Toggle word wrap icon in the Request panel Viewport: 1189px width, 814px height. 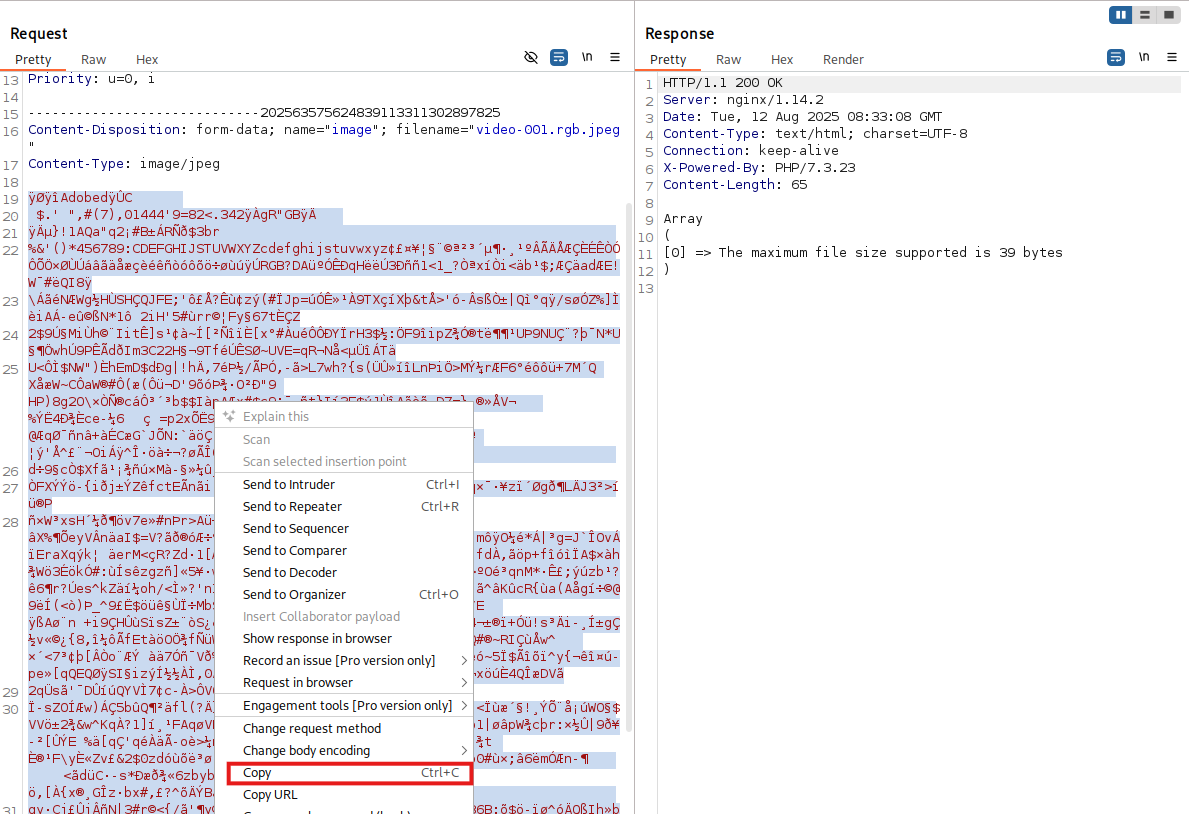pos(560,57)
